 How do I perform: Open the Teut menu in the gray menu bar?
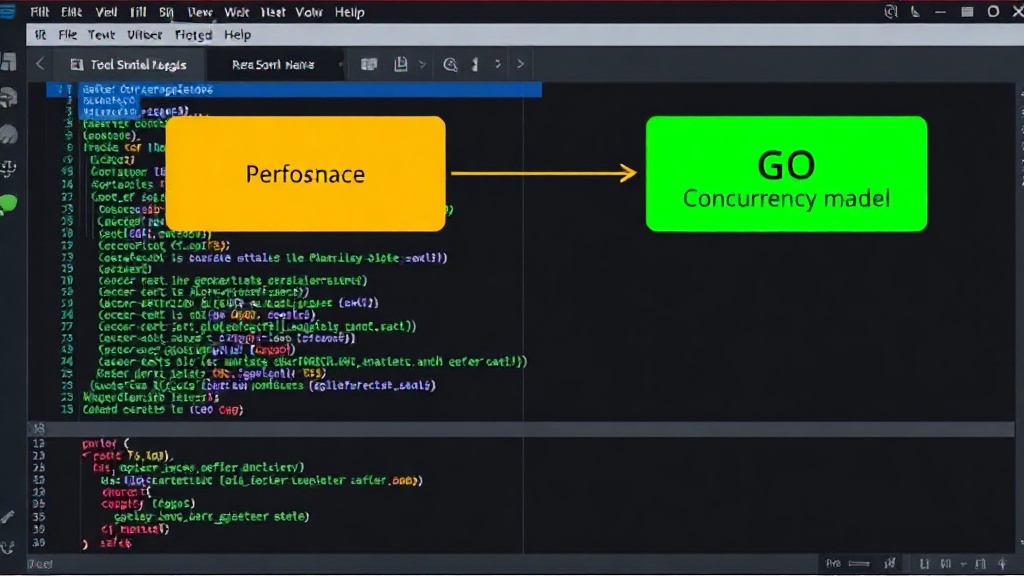coord(101,35)
